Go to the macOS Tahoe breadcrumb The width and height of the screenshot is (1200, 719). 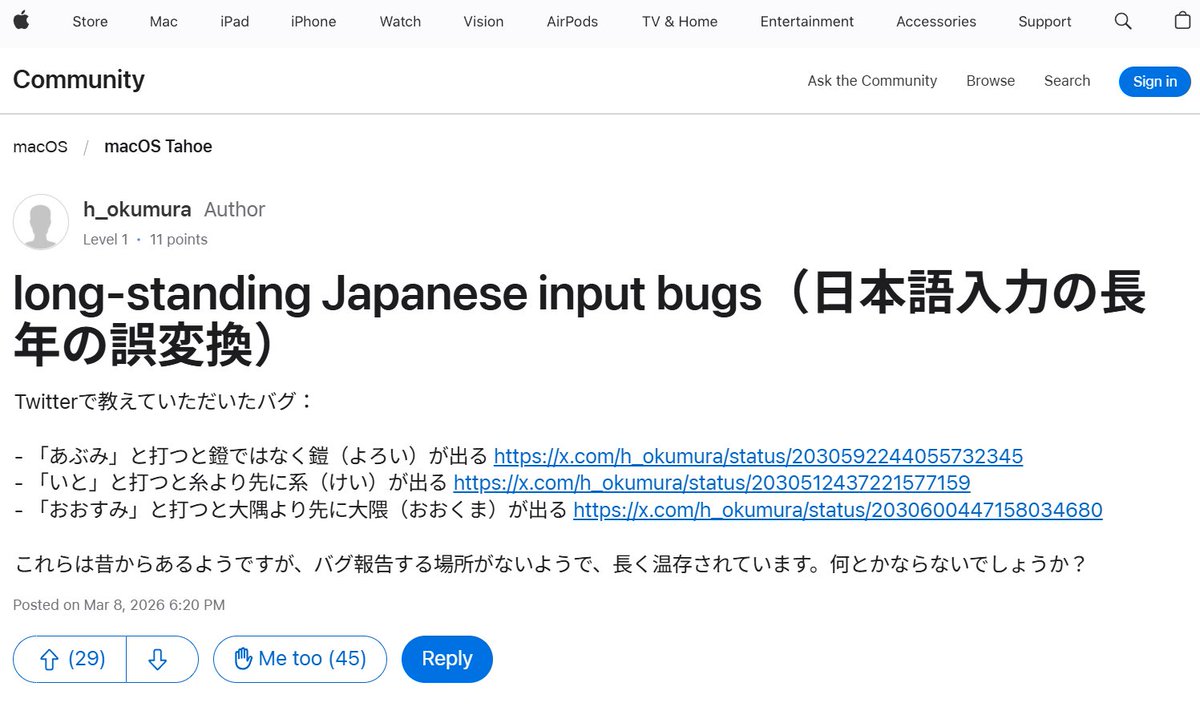158,146
